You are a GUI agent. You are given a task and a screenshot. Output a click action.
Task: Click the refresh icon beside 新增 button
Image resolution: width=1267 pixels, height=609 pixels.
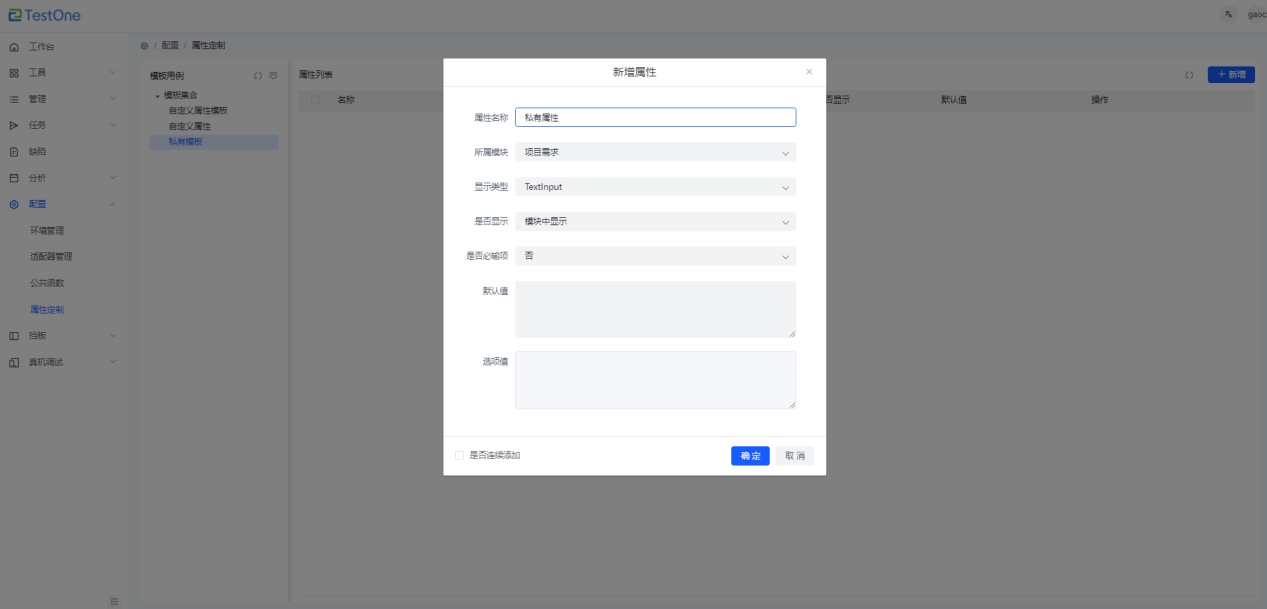(1189, 75)
